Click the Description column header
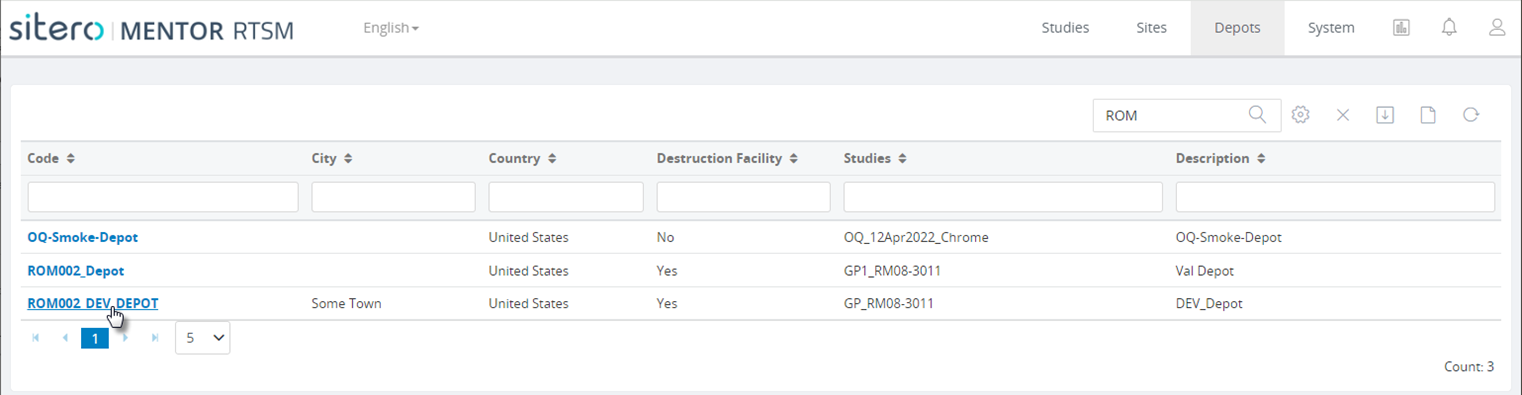 coord(1212,158)
